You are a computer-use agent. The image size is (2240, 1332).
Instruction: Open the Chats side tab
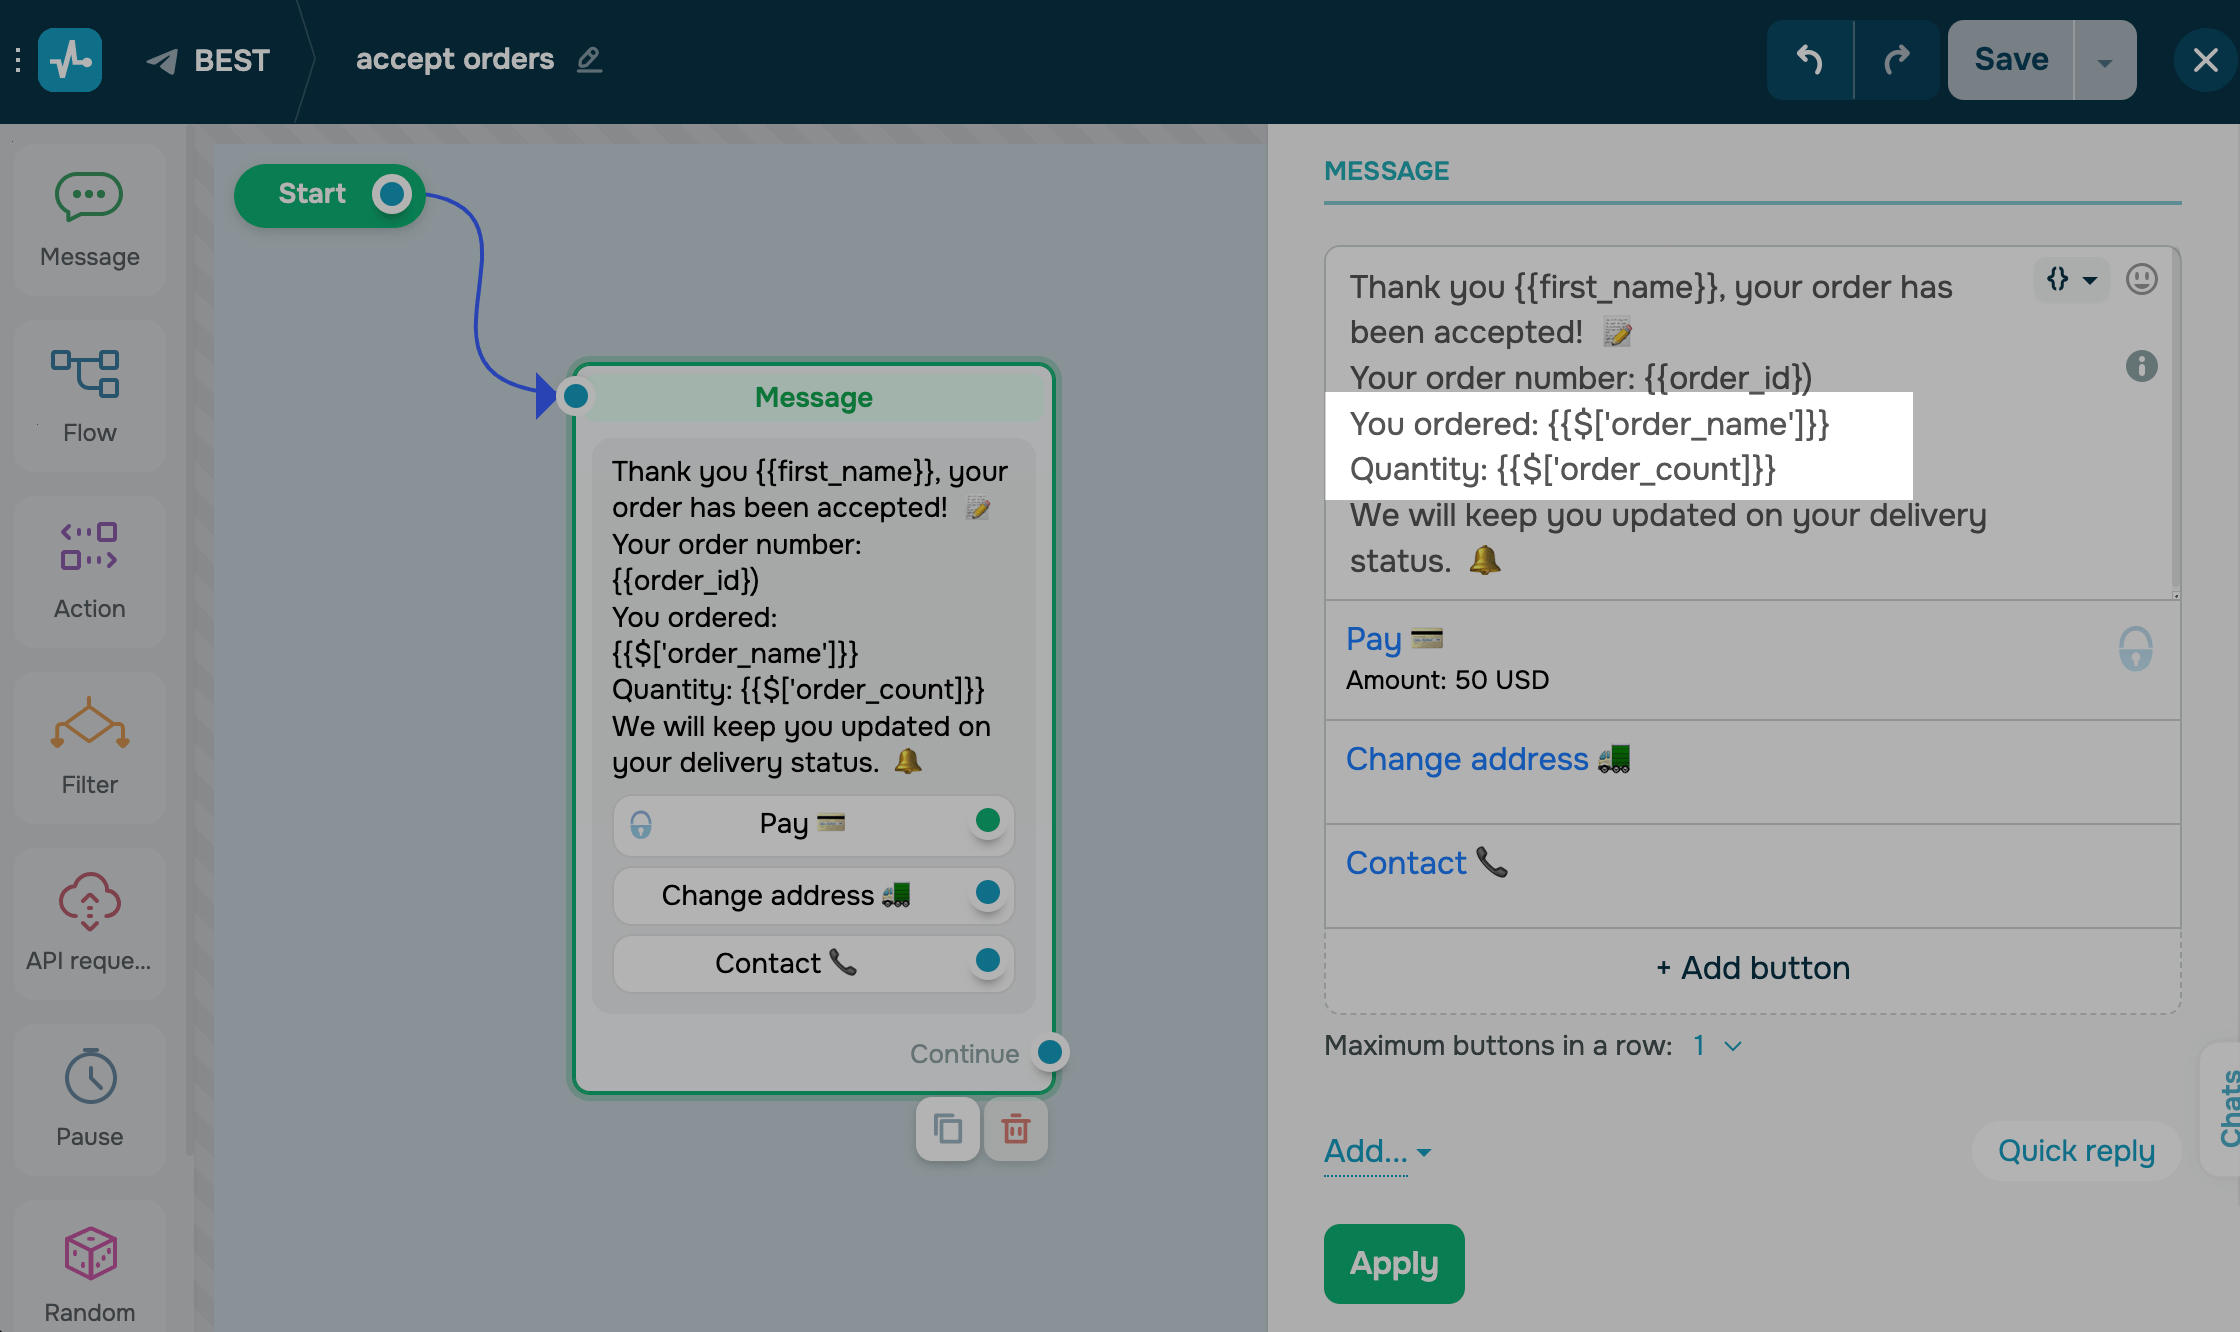click(2226, 1108)
